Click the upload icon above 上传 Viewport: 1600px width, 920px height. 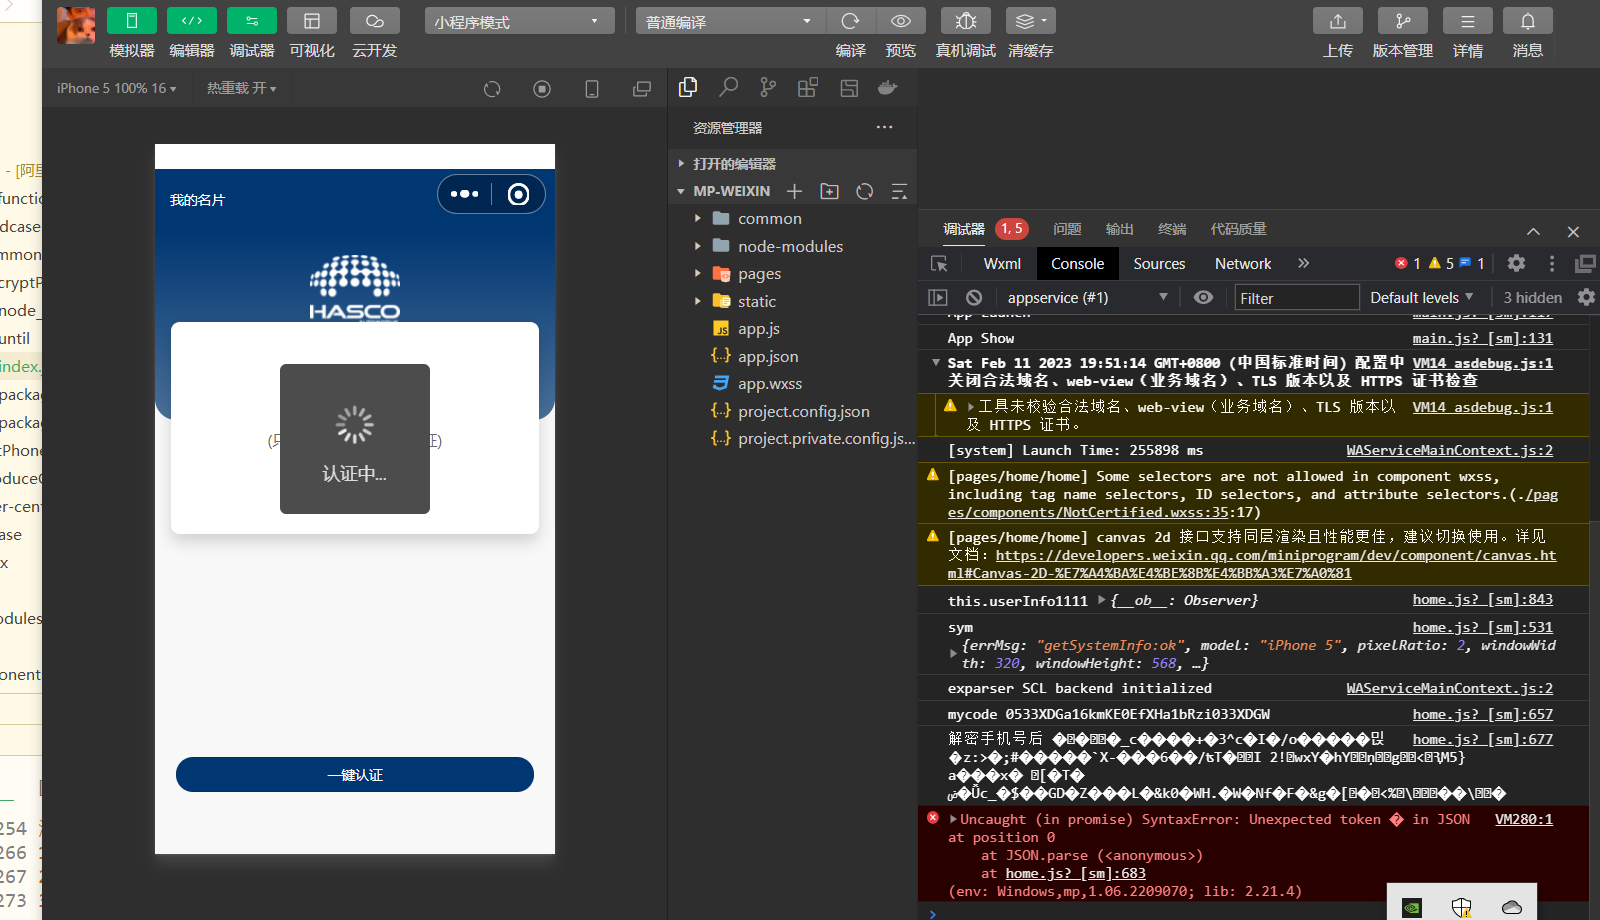(1337, 21)
